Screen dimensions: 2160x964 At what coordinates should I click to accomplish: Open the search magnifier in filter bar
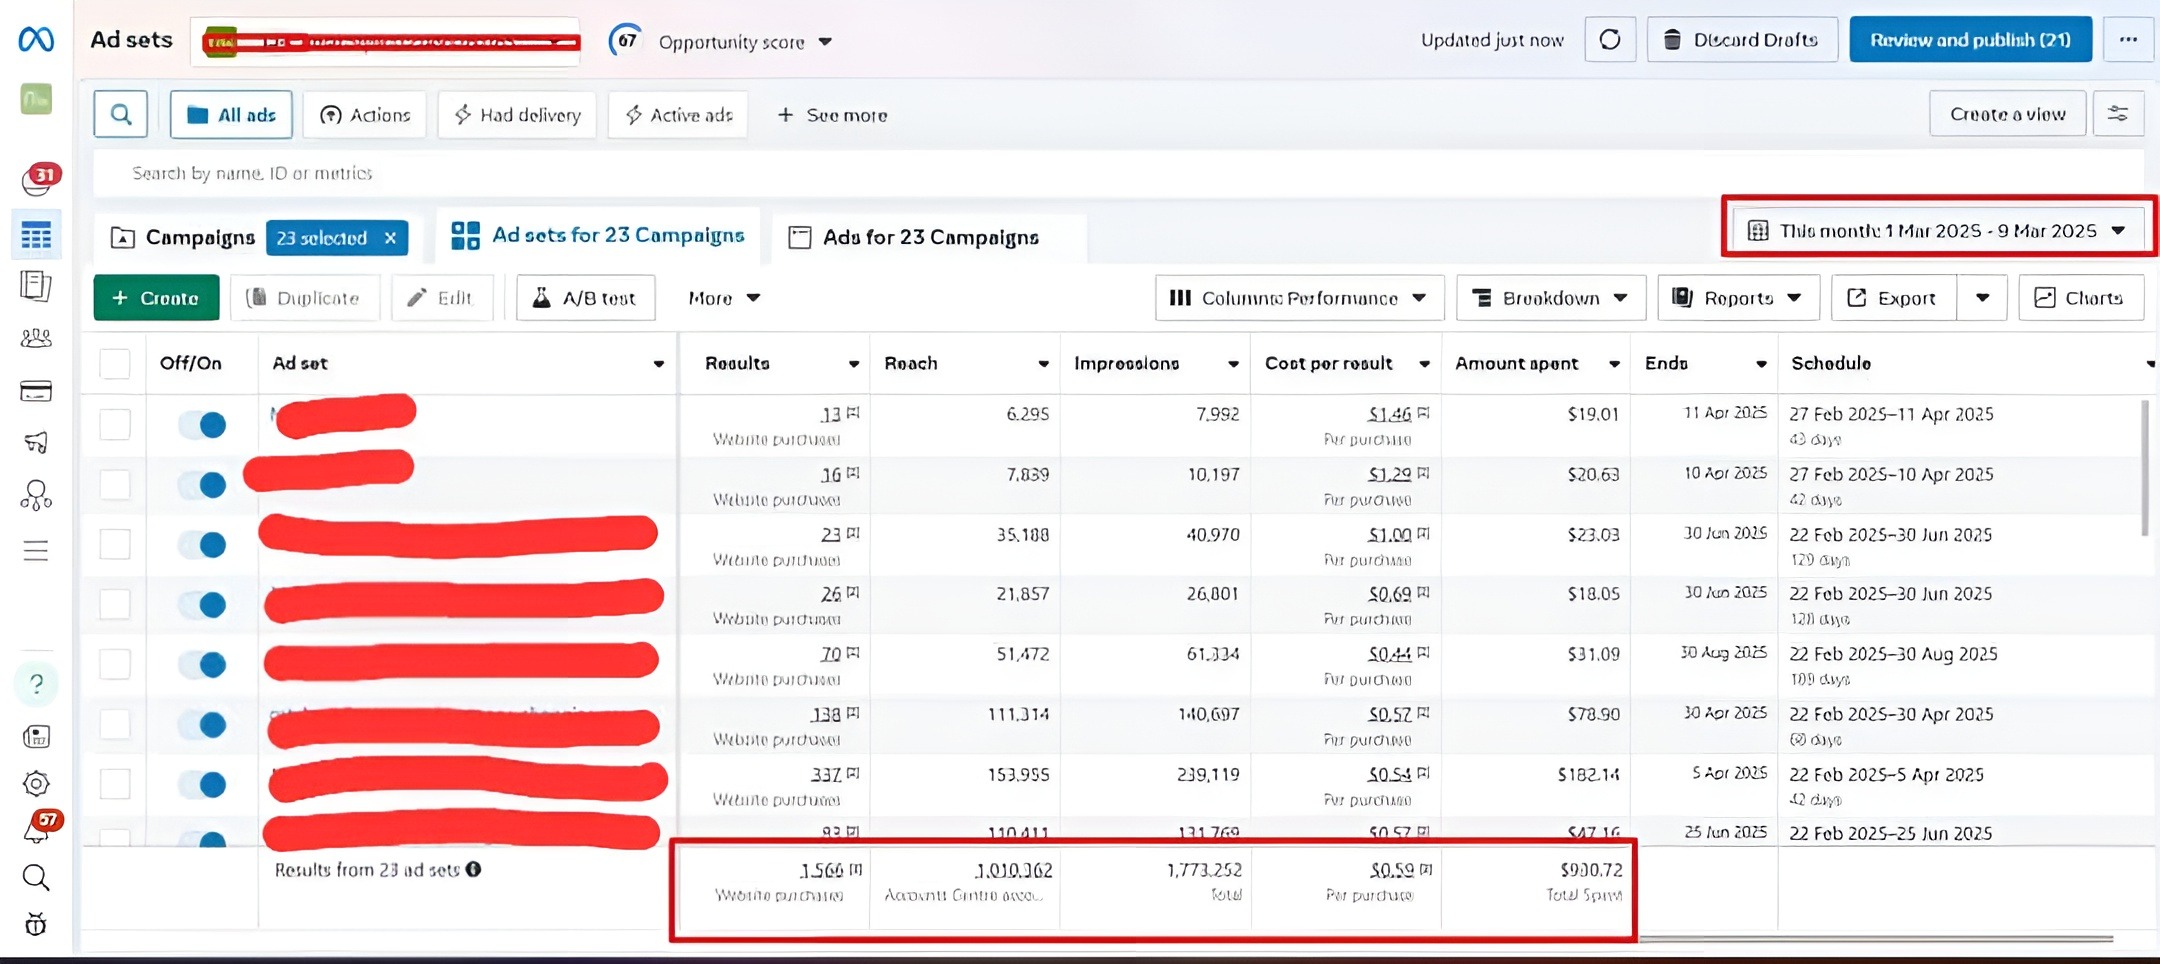pos(121,114)
